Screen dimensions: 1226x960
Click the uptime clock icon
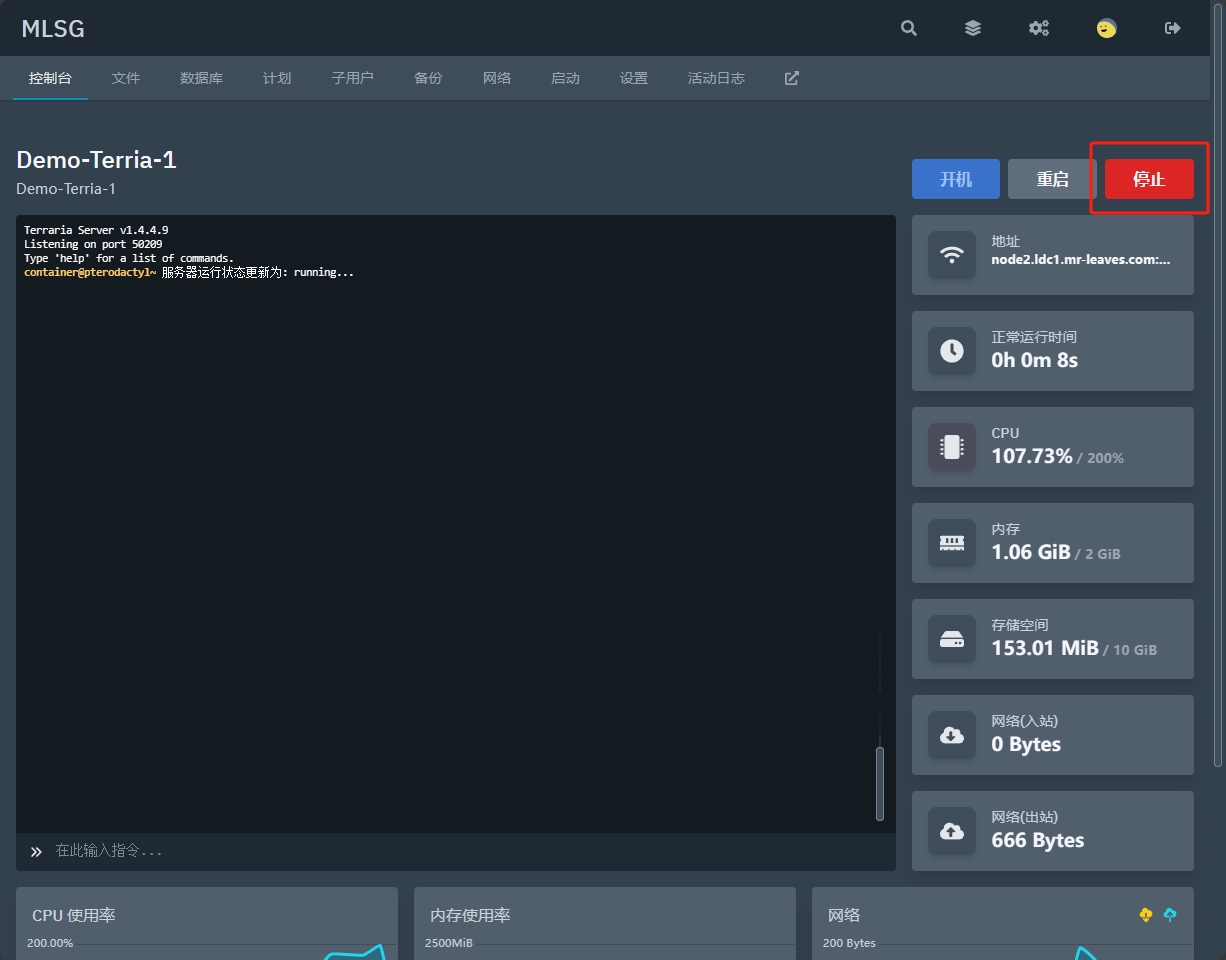click(952, 351)
